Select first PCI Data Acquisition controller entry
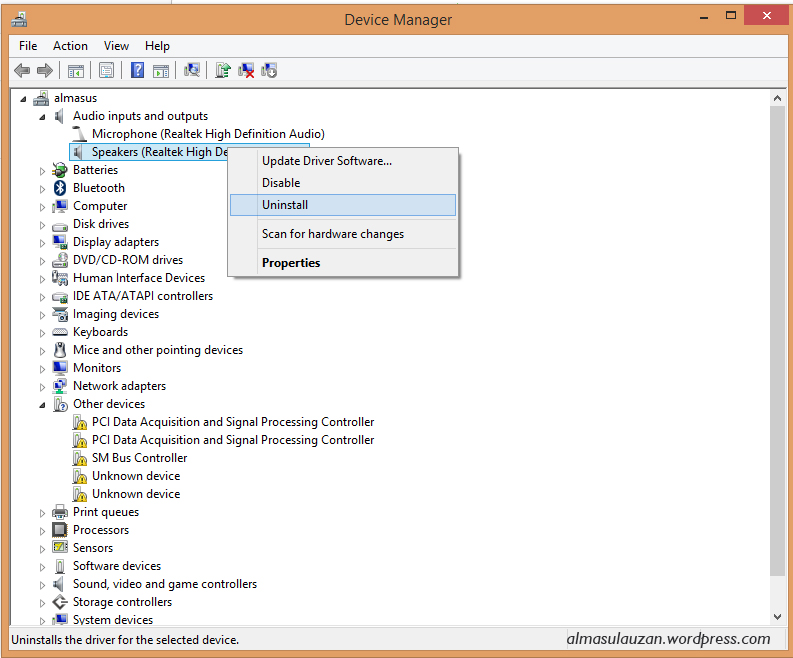This screenshot has height=658, width=793. click(x=233, y=422)
